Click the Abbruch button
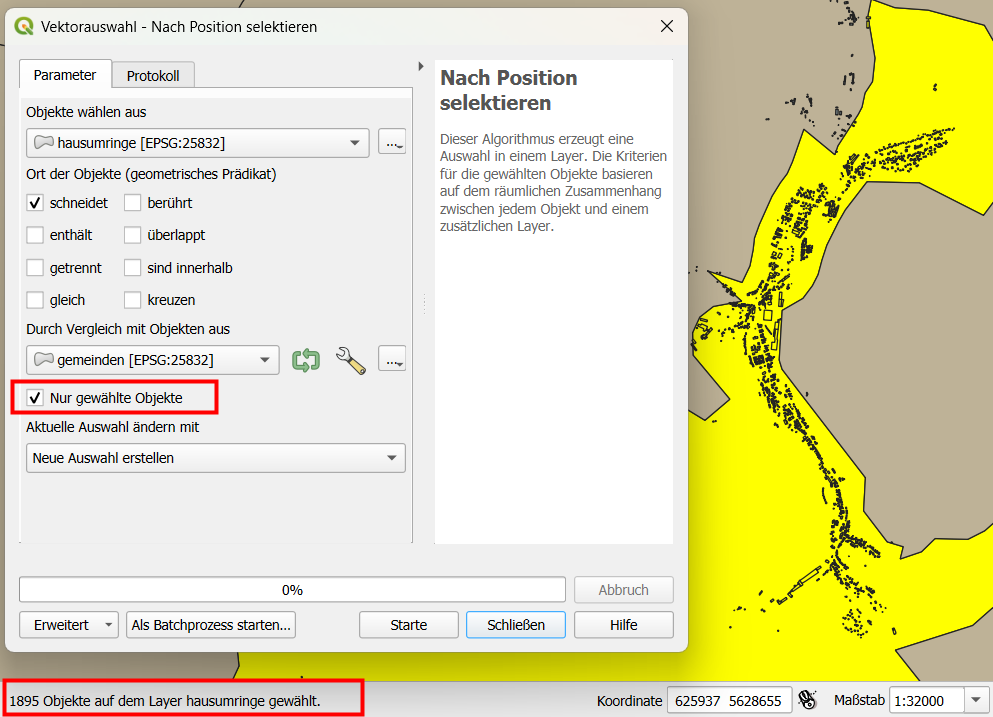Image resolution: width=993 pixels, height=717 pixels. point(623,590)
